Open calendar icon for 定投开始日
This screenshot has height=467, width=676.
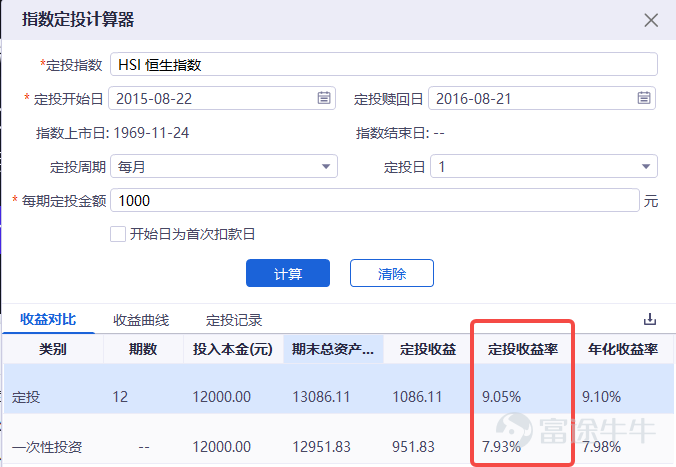[324, 98]
